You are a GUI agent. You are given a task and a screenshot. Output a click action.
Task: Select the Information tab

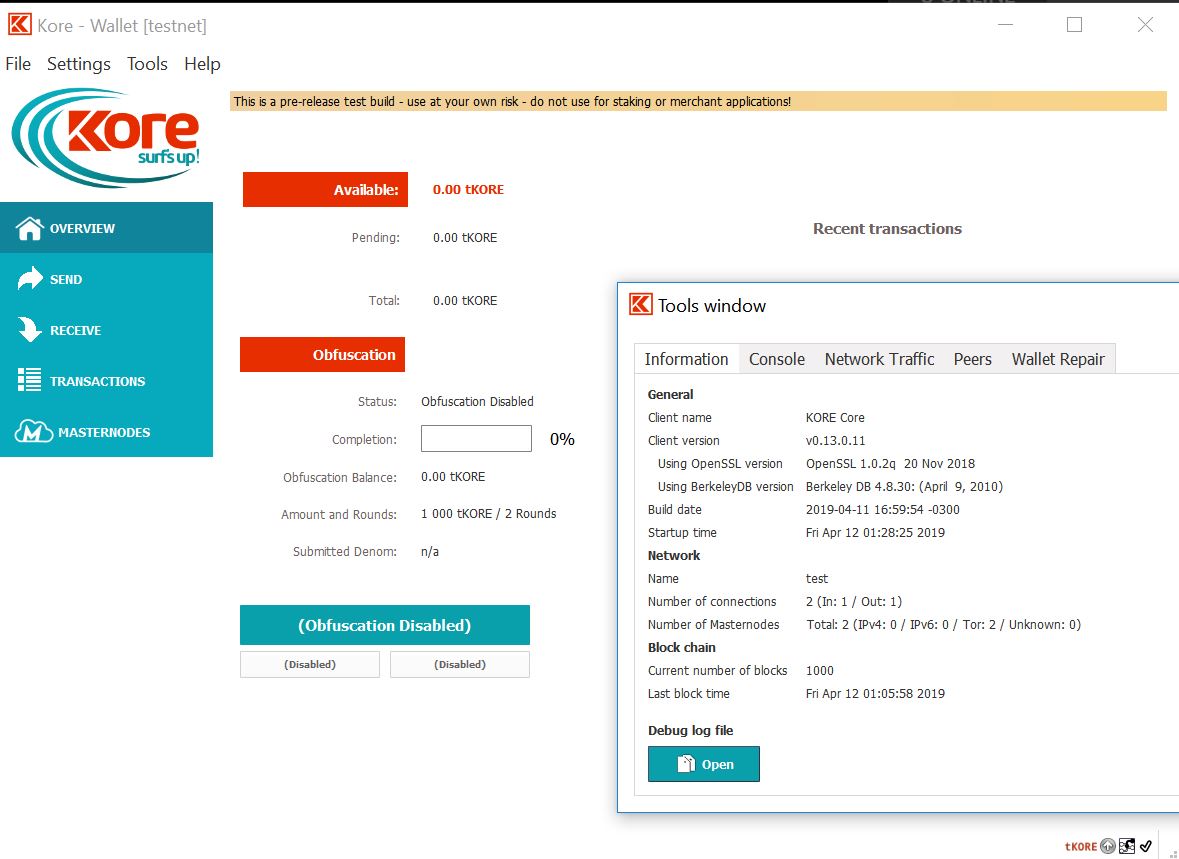(686, 359)
